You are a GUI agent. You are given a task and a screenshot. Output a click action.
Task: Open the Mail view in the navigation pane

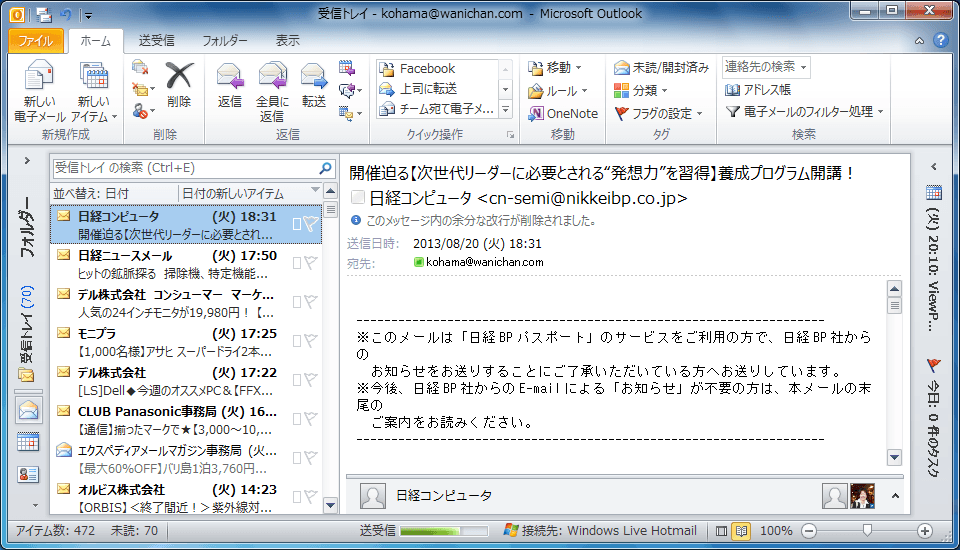(28, 410)
